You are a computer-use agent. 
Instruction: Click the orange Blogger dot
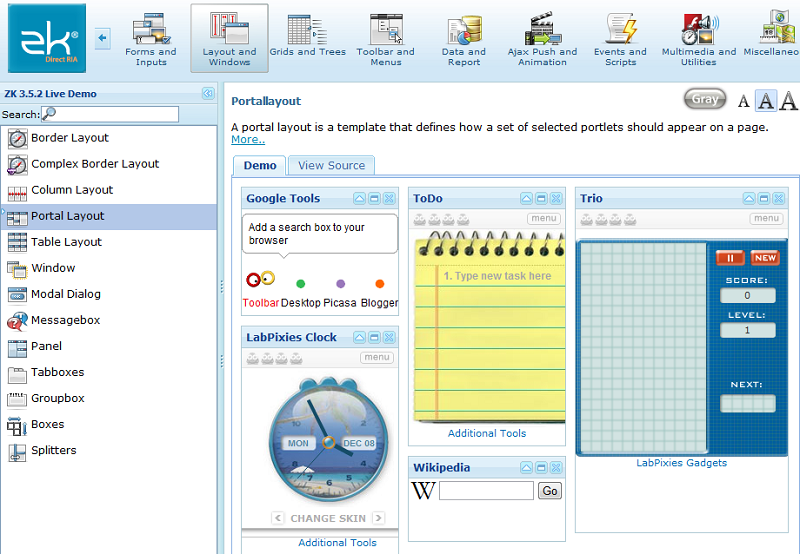point(380,284)
